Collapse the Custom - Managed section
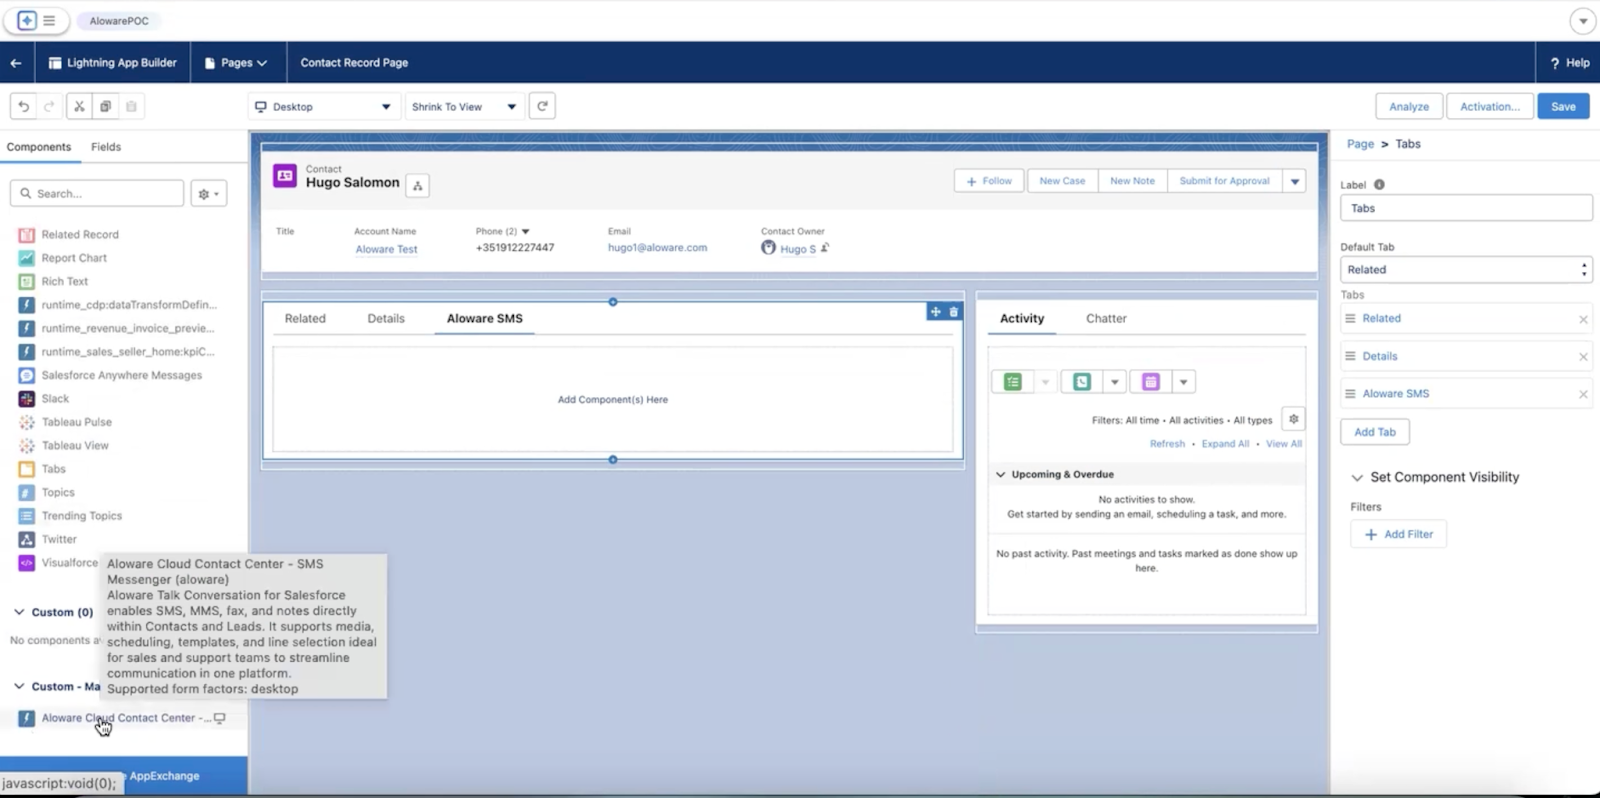 coord(19,686)
